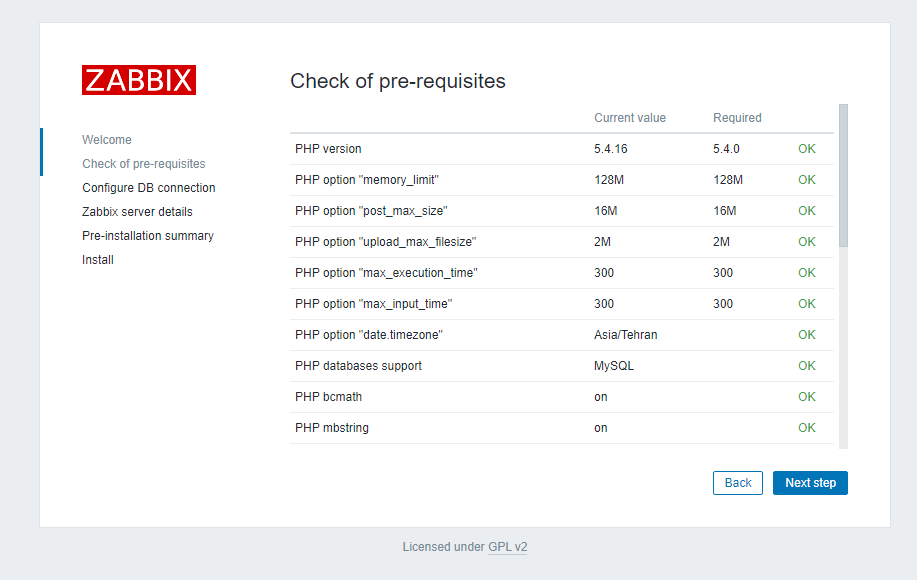Select the Welcome step in sidebar

point(107,140)
